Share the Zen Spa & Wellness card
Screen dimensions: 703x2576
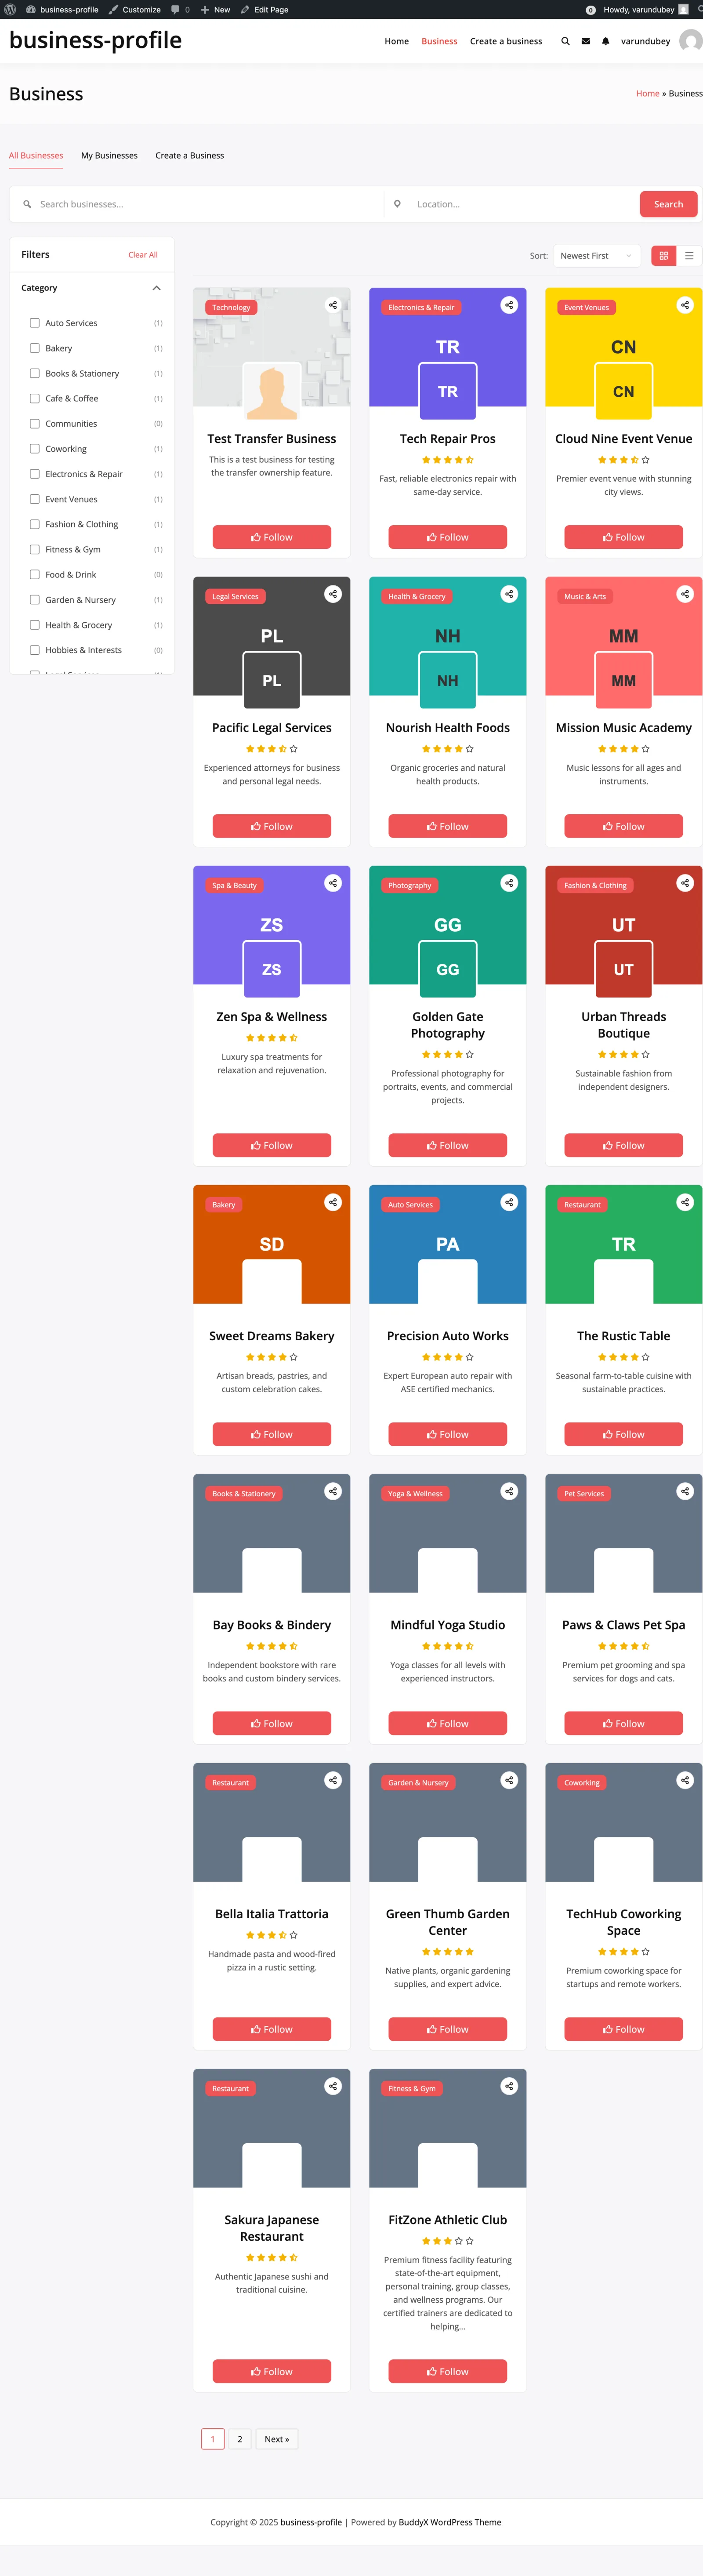point(333,883)
